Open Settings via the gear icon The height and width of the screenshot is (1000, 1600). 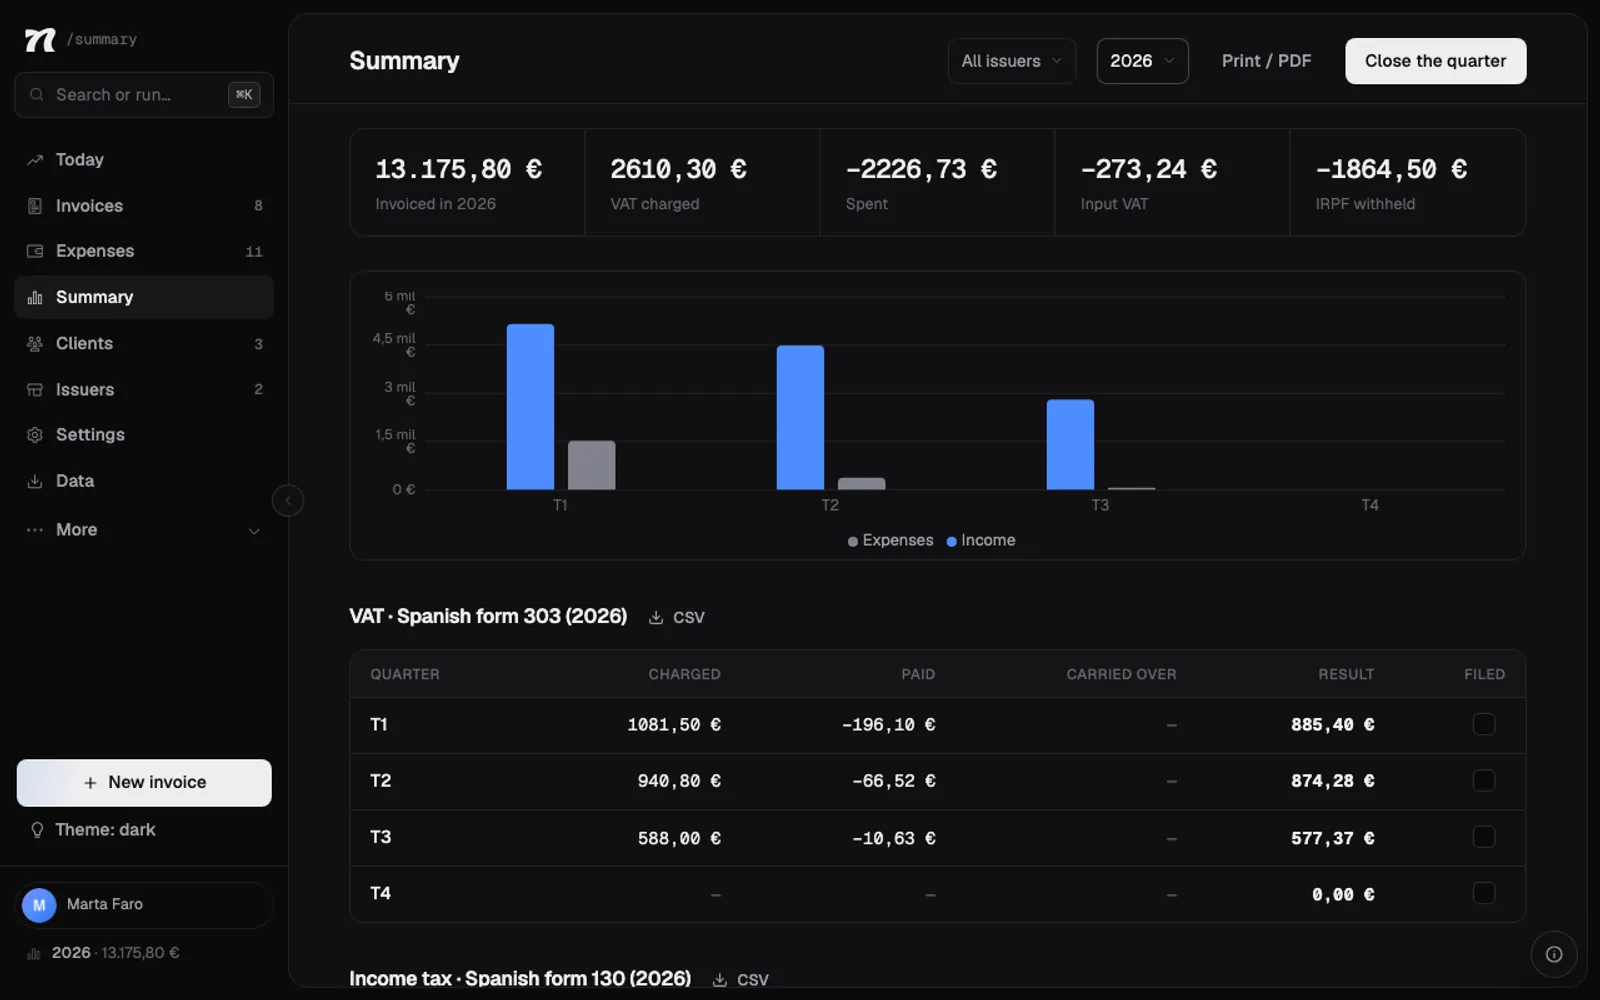pyautogui.click(x=35, y=435)
